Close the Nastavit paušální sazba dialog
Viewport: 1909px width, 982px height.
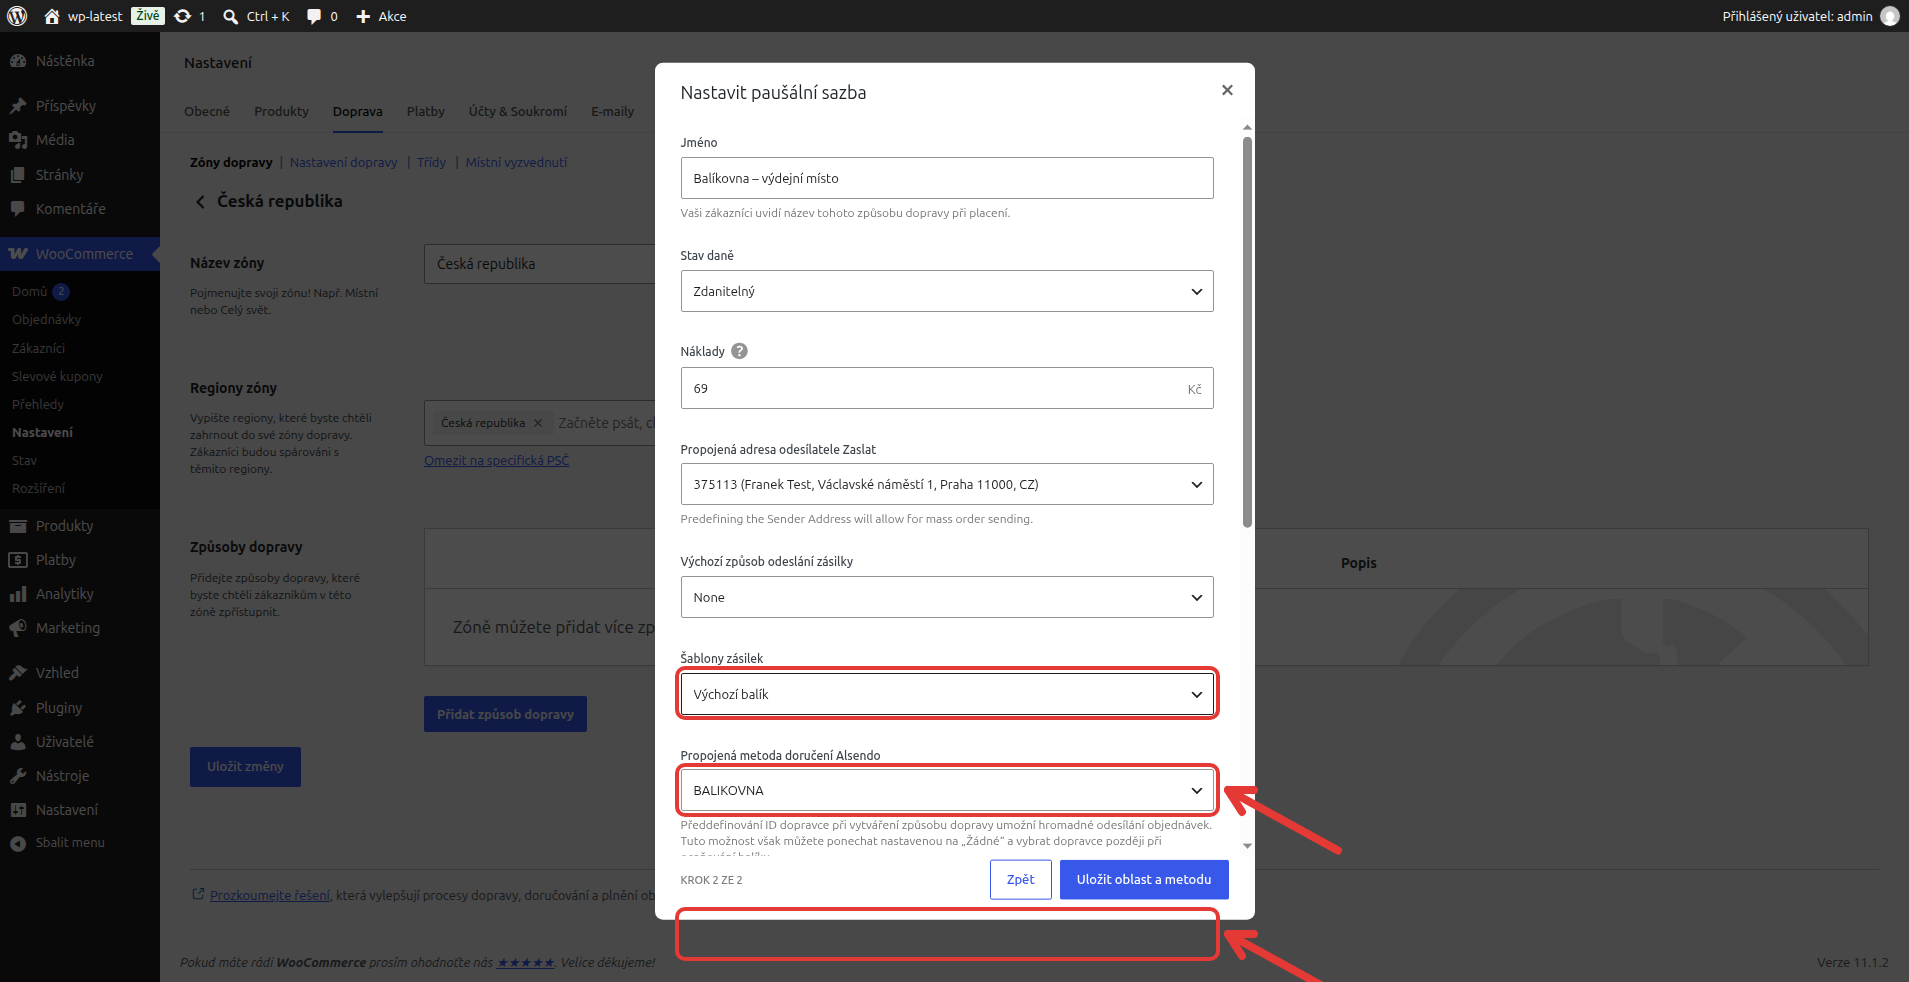[x=1227, y=90]
